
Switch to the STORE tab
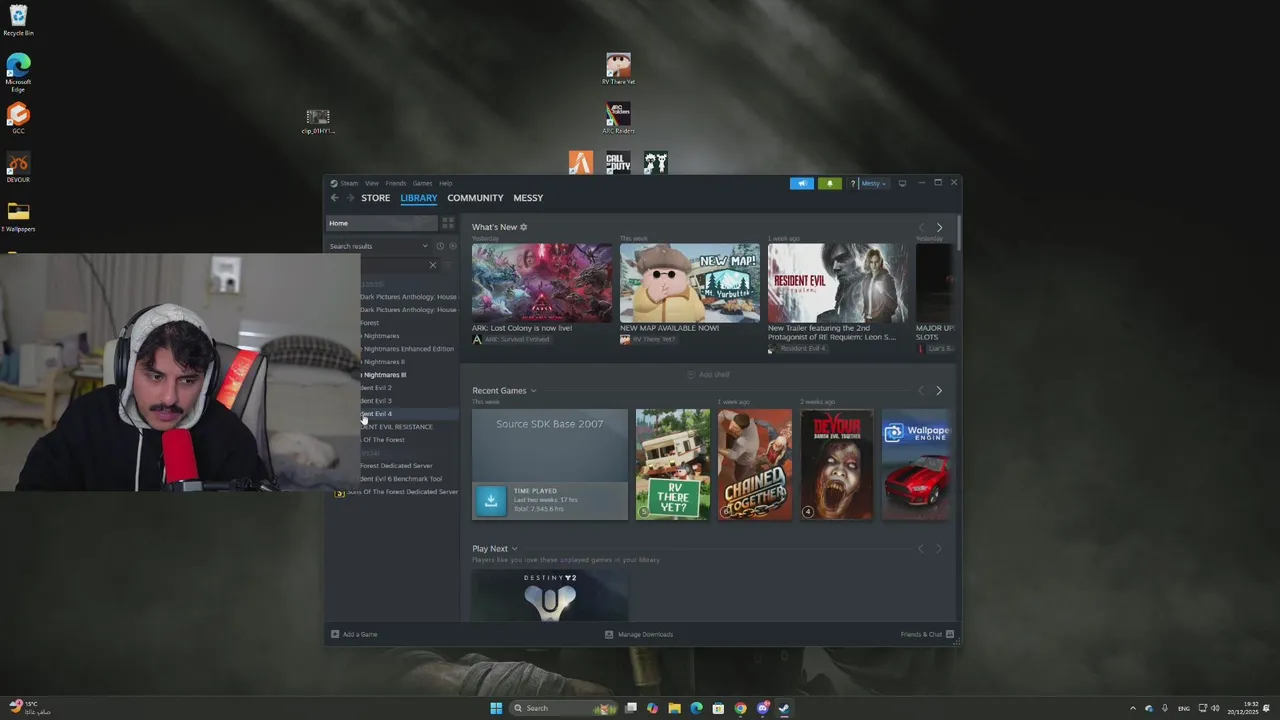376,198
